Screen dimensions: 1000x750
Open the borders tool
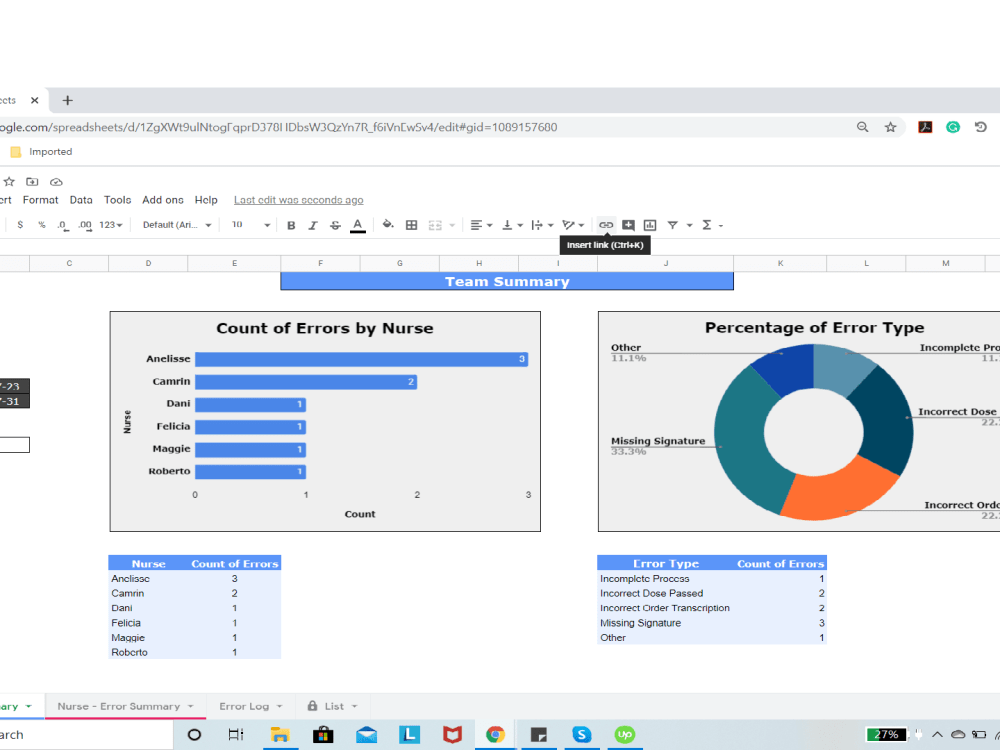pos(411,225)
